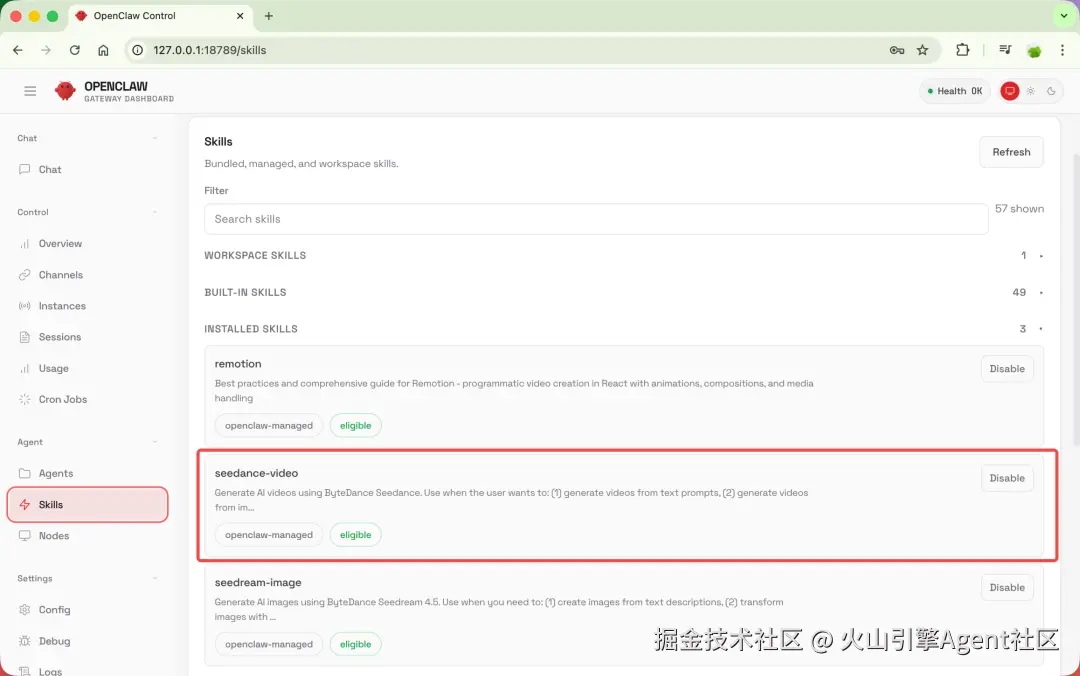Click the page vertical scrollbar

[x=1075, y=300]
